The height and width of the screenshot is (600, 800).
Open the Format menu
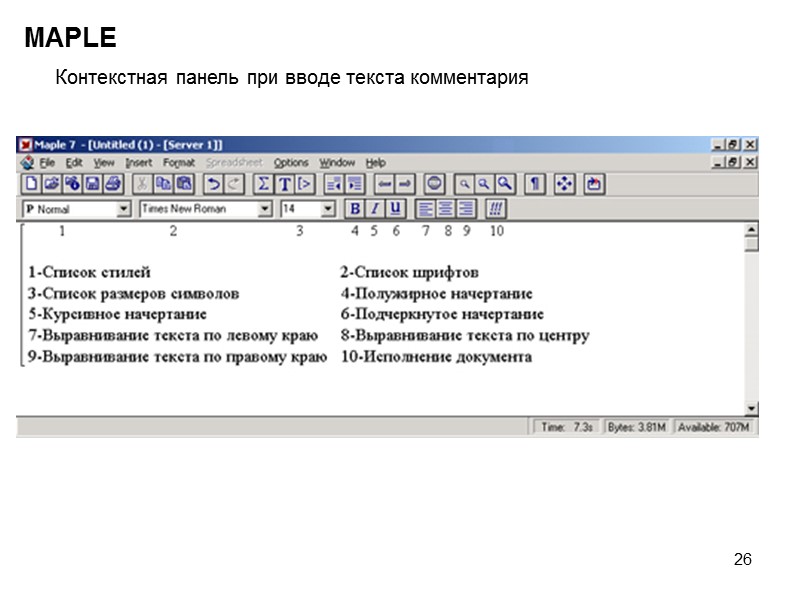click(x=179, y=162)
